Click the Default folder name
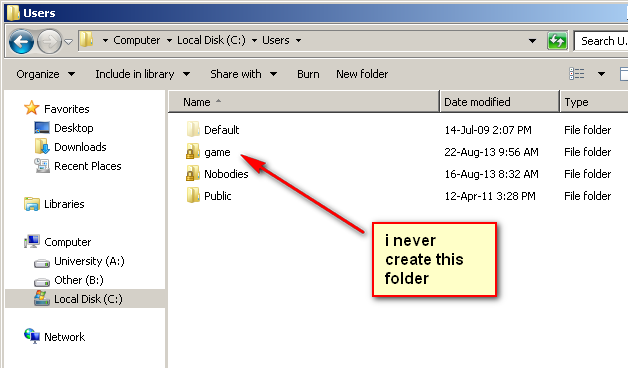Image resolution: width=628 pixels, height=368 pixels. pyautogui.click(x=221, y=130)
